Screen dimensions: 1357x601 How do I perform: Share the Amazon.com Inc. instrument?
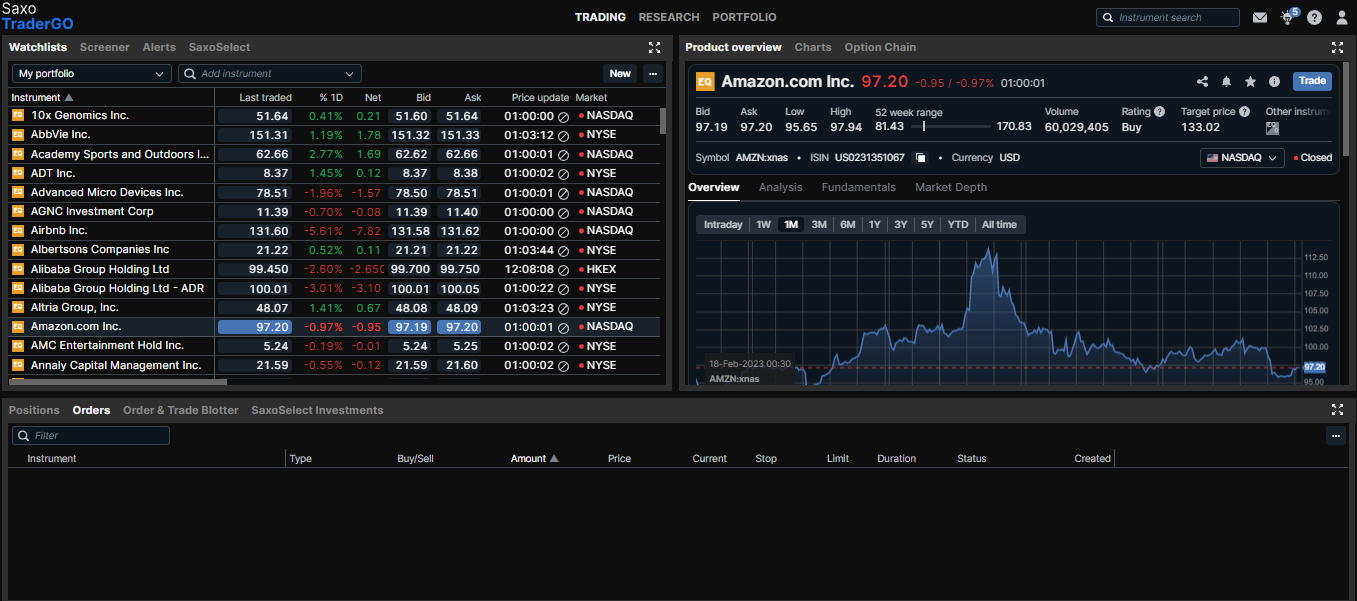(x=1203, y=81)
